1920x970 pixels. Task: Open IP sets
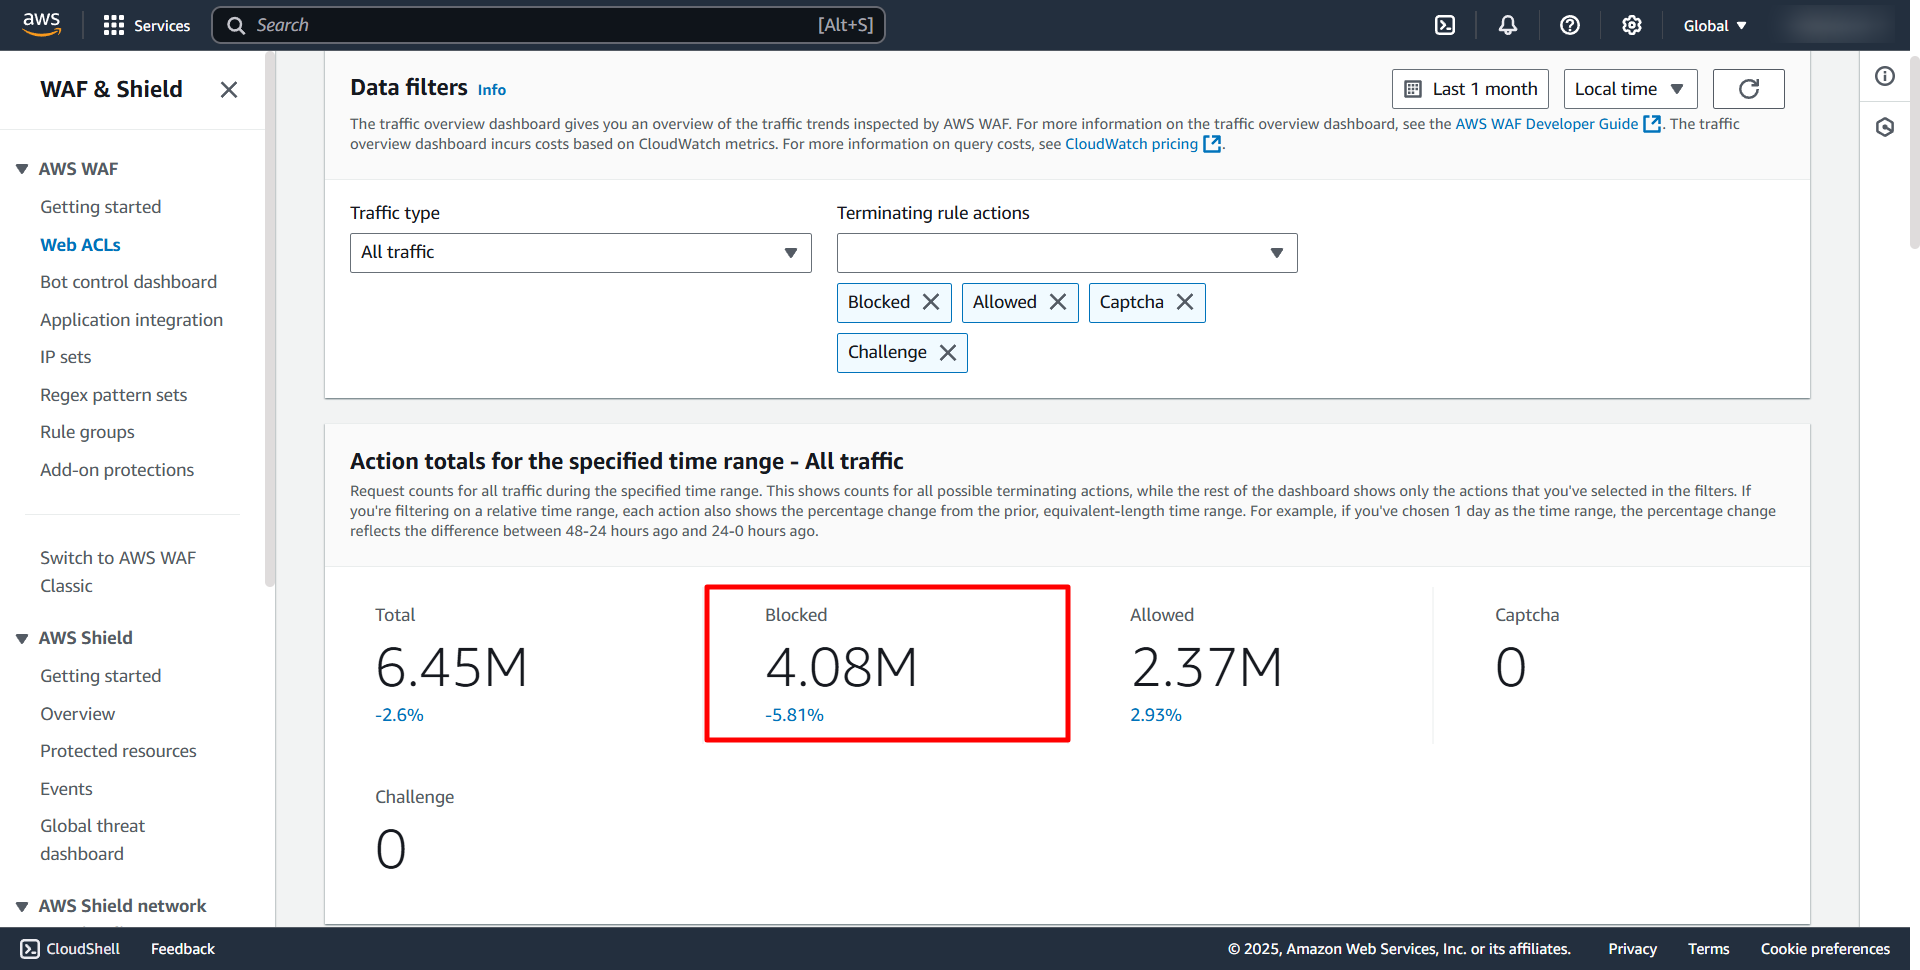(x=65, y=357)
